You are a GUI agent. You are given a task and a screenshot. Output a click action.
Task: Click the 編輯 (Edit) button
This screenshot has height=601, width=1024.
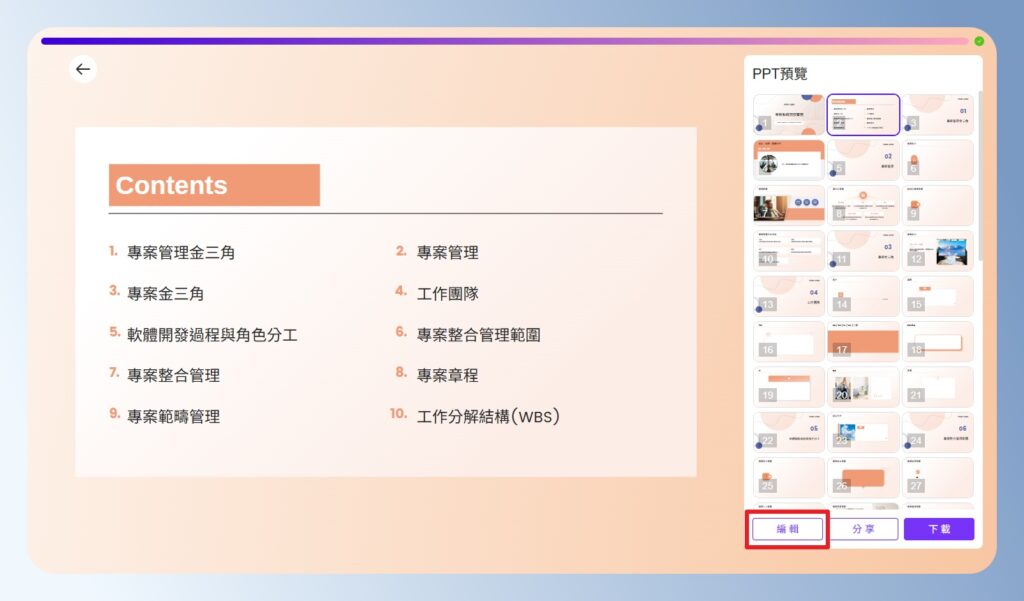tap(787, 529)
